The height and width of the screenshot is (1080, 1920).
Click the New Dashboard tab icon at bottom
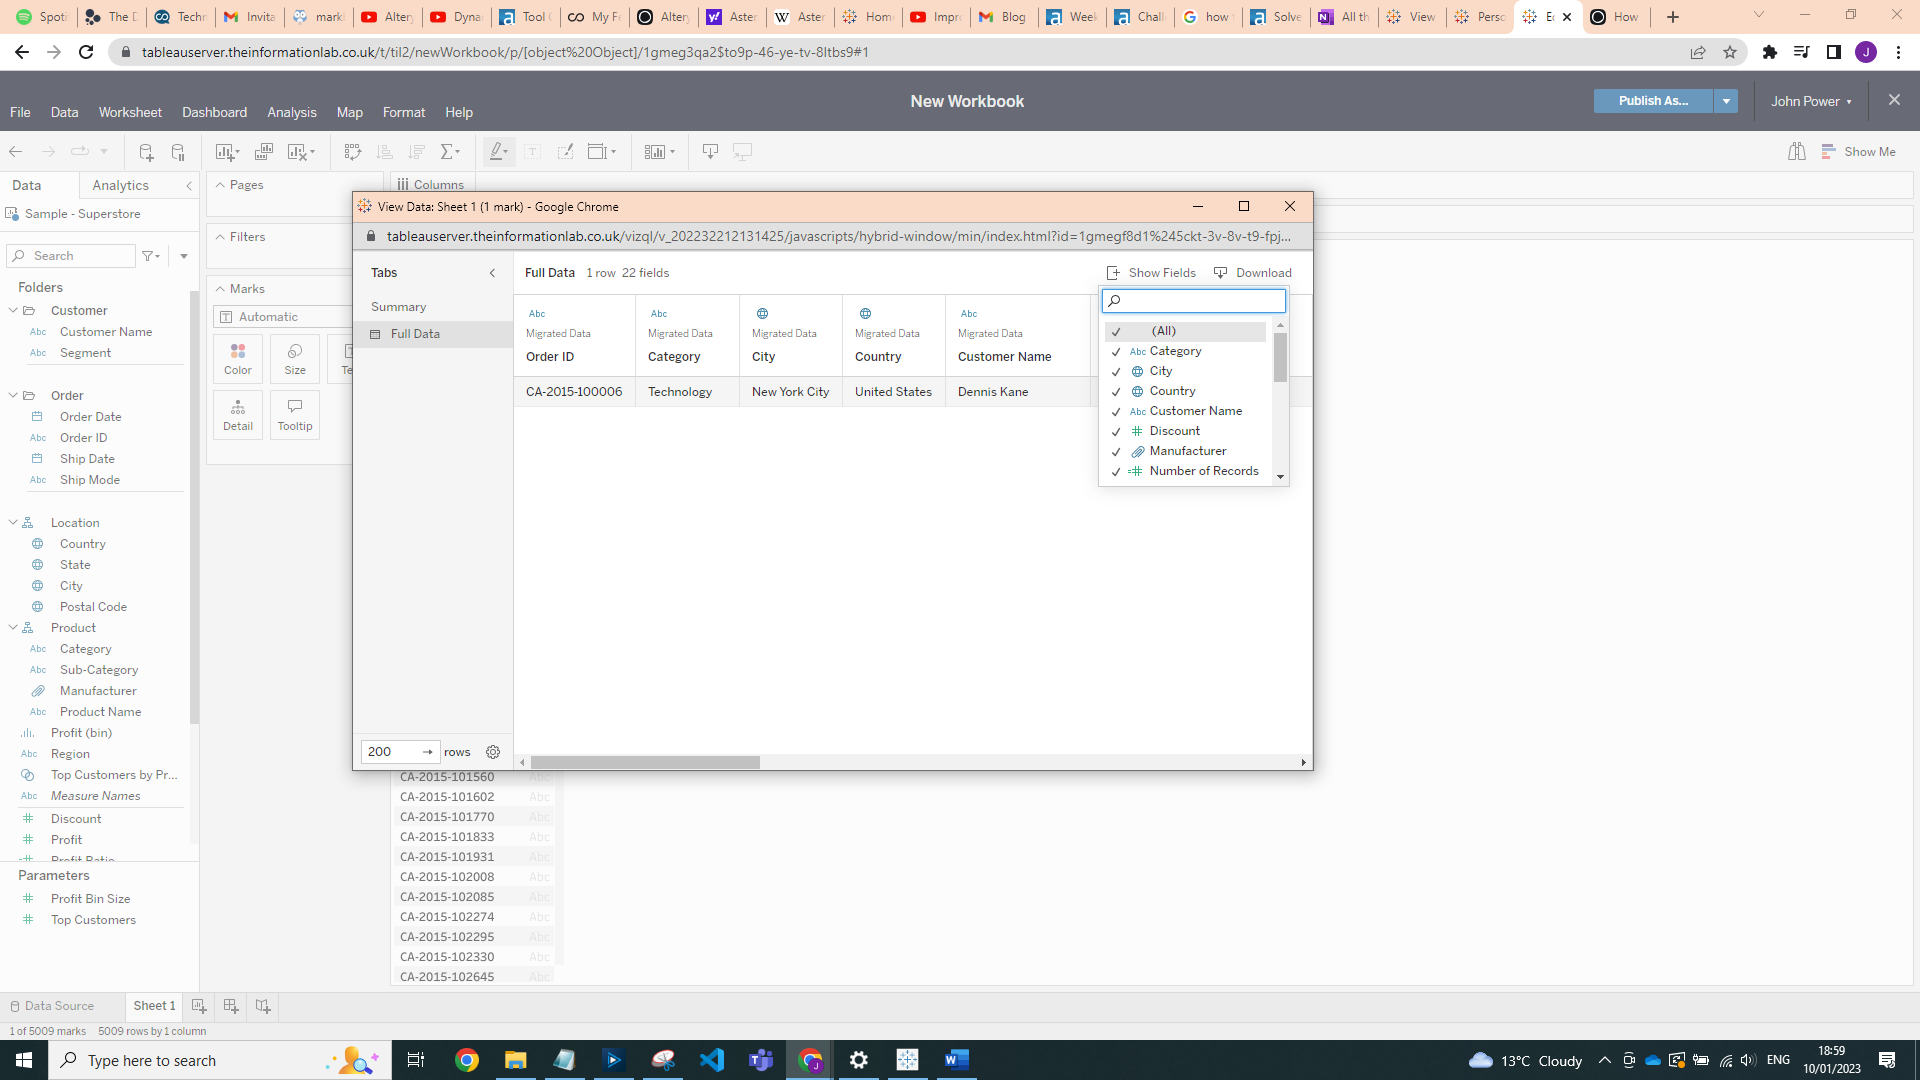pos(231,1006)
